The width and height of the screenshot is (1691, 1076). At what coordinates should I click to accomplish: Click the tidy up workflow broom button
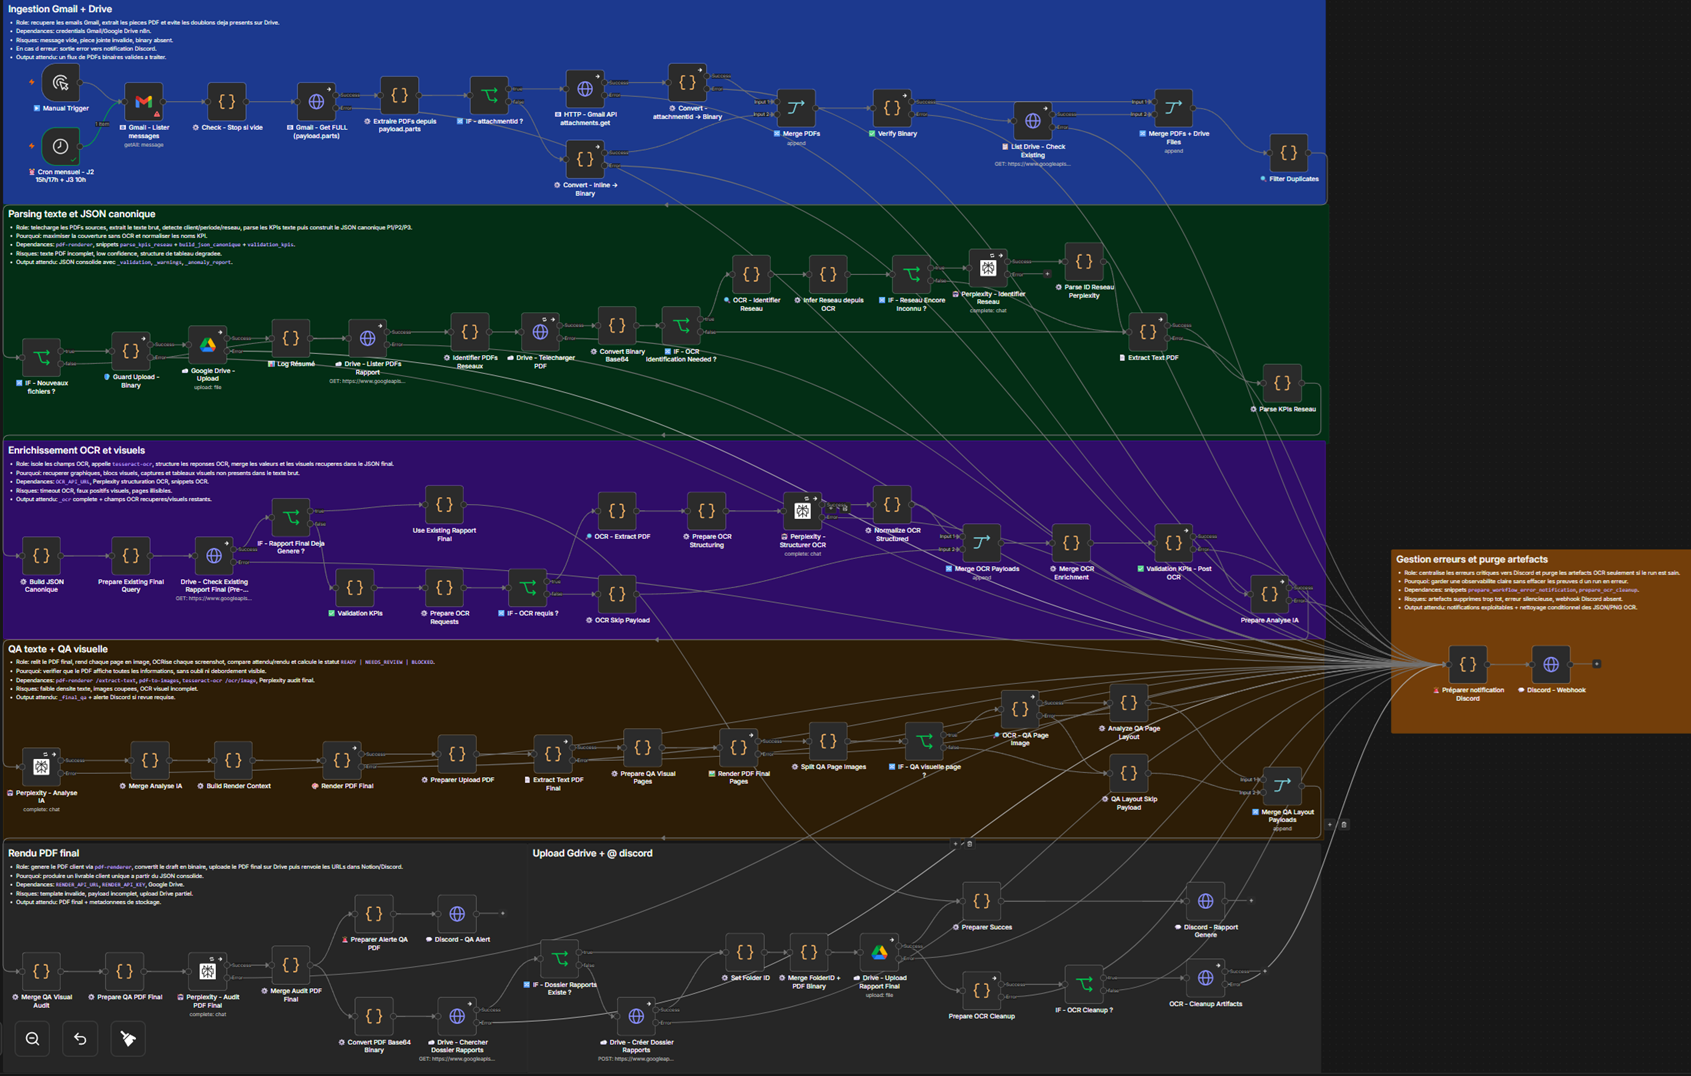pyautogui.click(x=127, y=1039)
